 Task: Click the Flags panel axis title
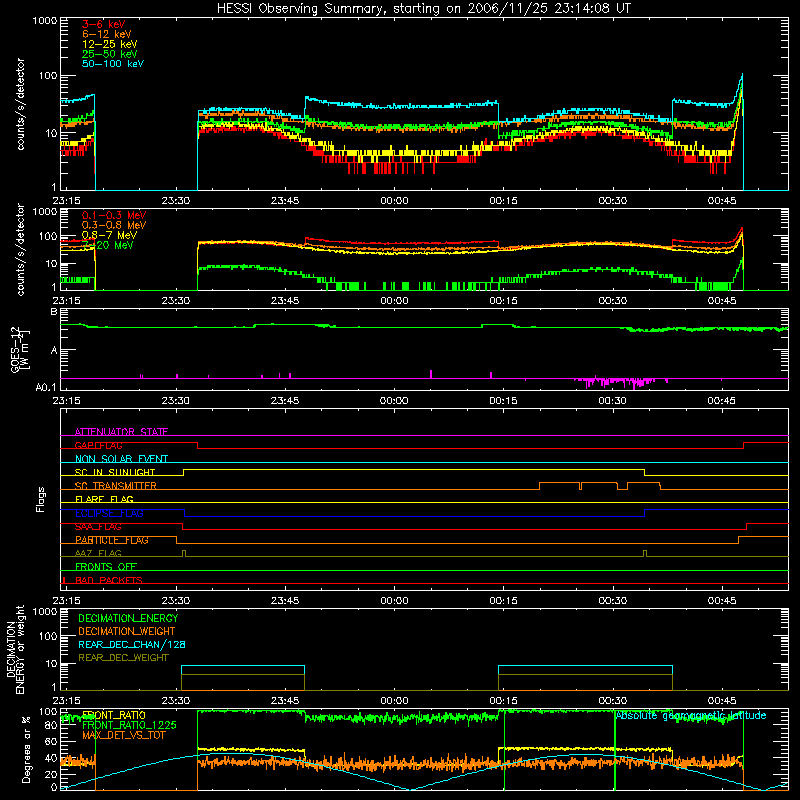coord(41,499)
